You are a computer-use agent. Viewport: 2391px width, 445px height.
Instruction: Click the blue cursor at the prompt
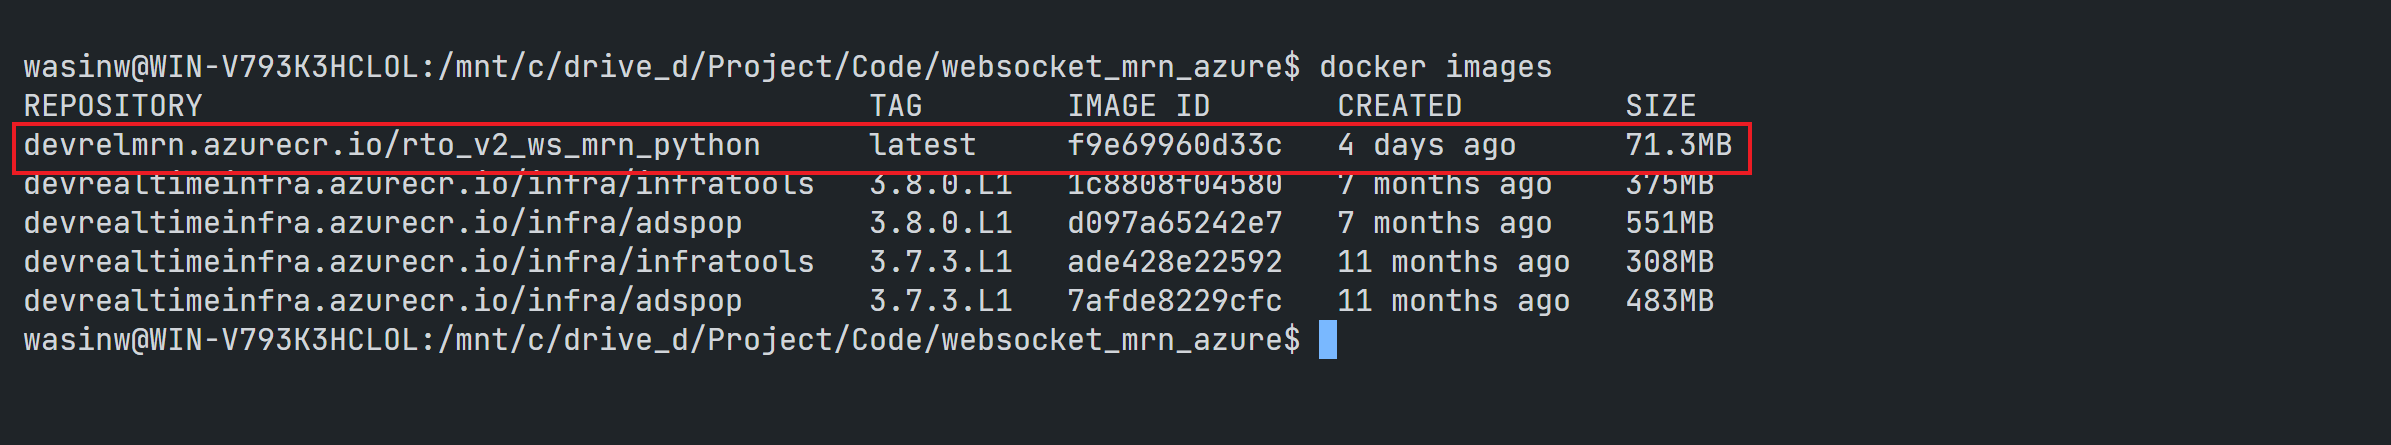(1328, 340)
